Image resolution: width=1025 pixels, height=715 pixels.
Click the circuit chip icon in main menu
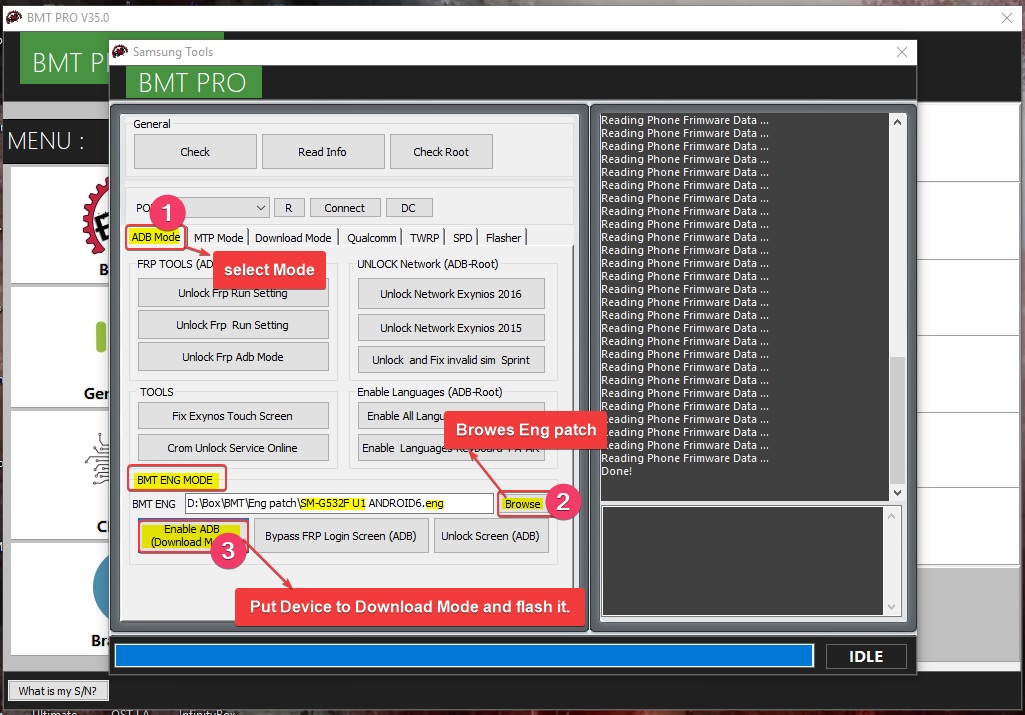click(98, 459)
